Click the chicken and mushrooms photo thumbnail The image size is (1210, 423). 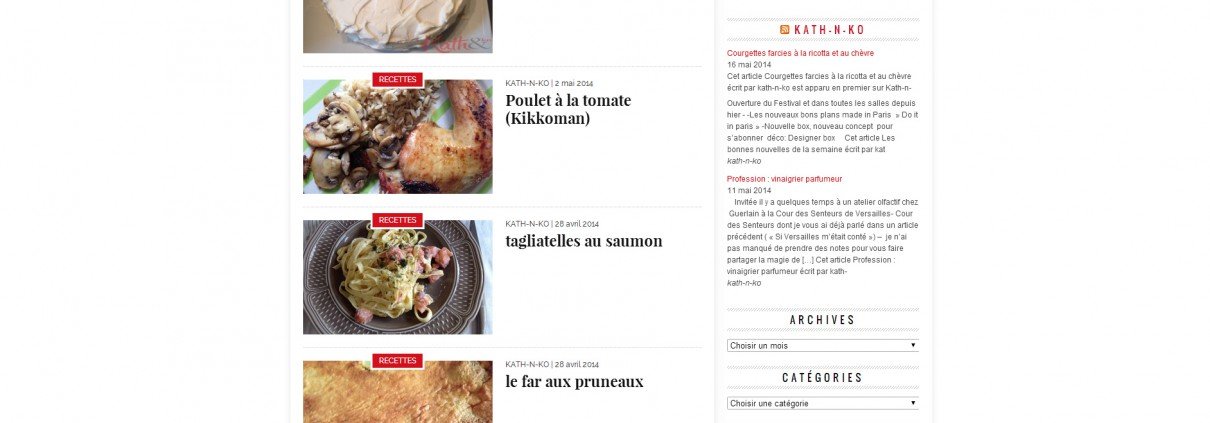click(398, 137)
